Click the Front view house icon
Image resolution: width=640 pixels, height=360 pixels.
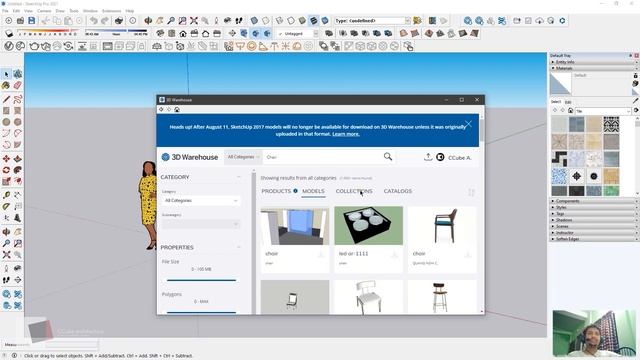click(183, 33)
